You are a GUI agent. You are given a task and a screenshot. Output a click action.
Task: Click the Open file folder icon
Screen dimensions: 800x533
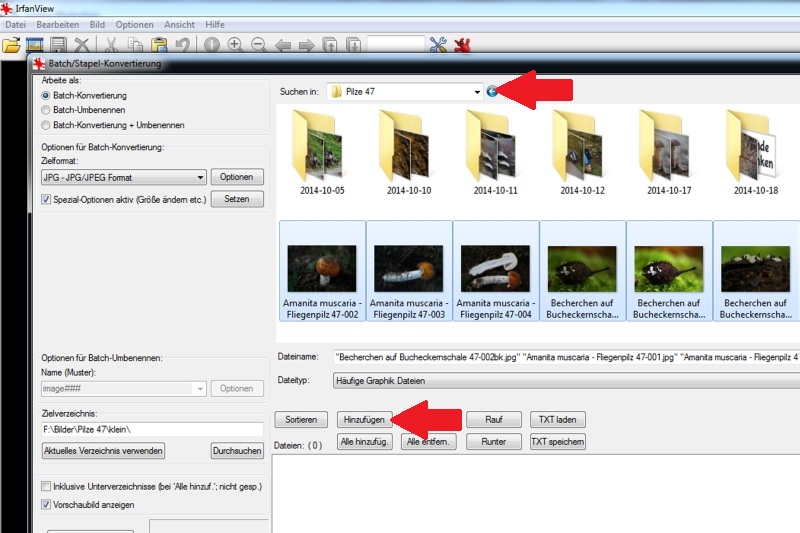[11, 45]
